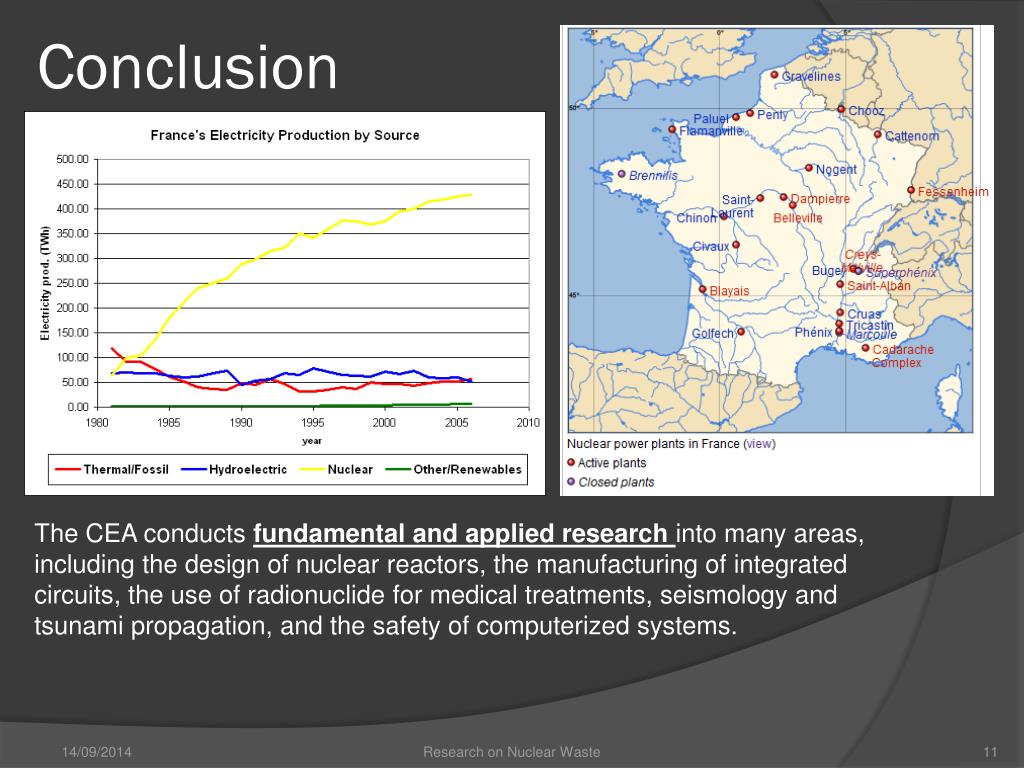This screenshot has height=768, width=1024.
Task: Click the red marker beside Cruas
Action: coord(840,313)
